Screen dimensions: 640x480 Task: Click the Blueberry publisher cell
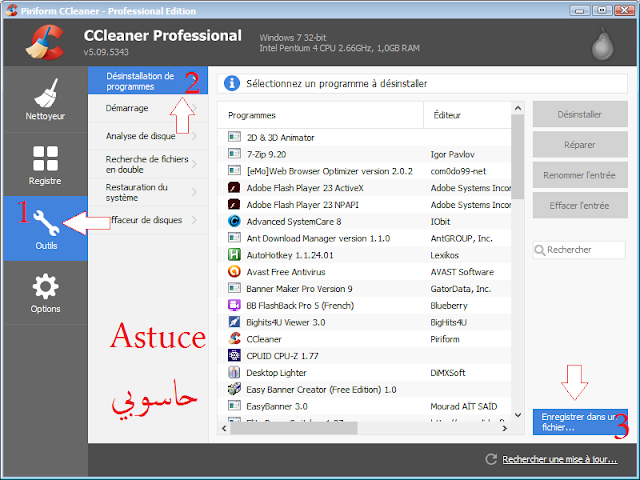click(449, 306)
